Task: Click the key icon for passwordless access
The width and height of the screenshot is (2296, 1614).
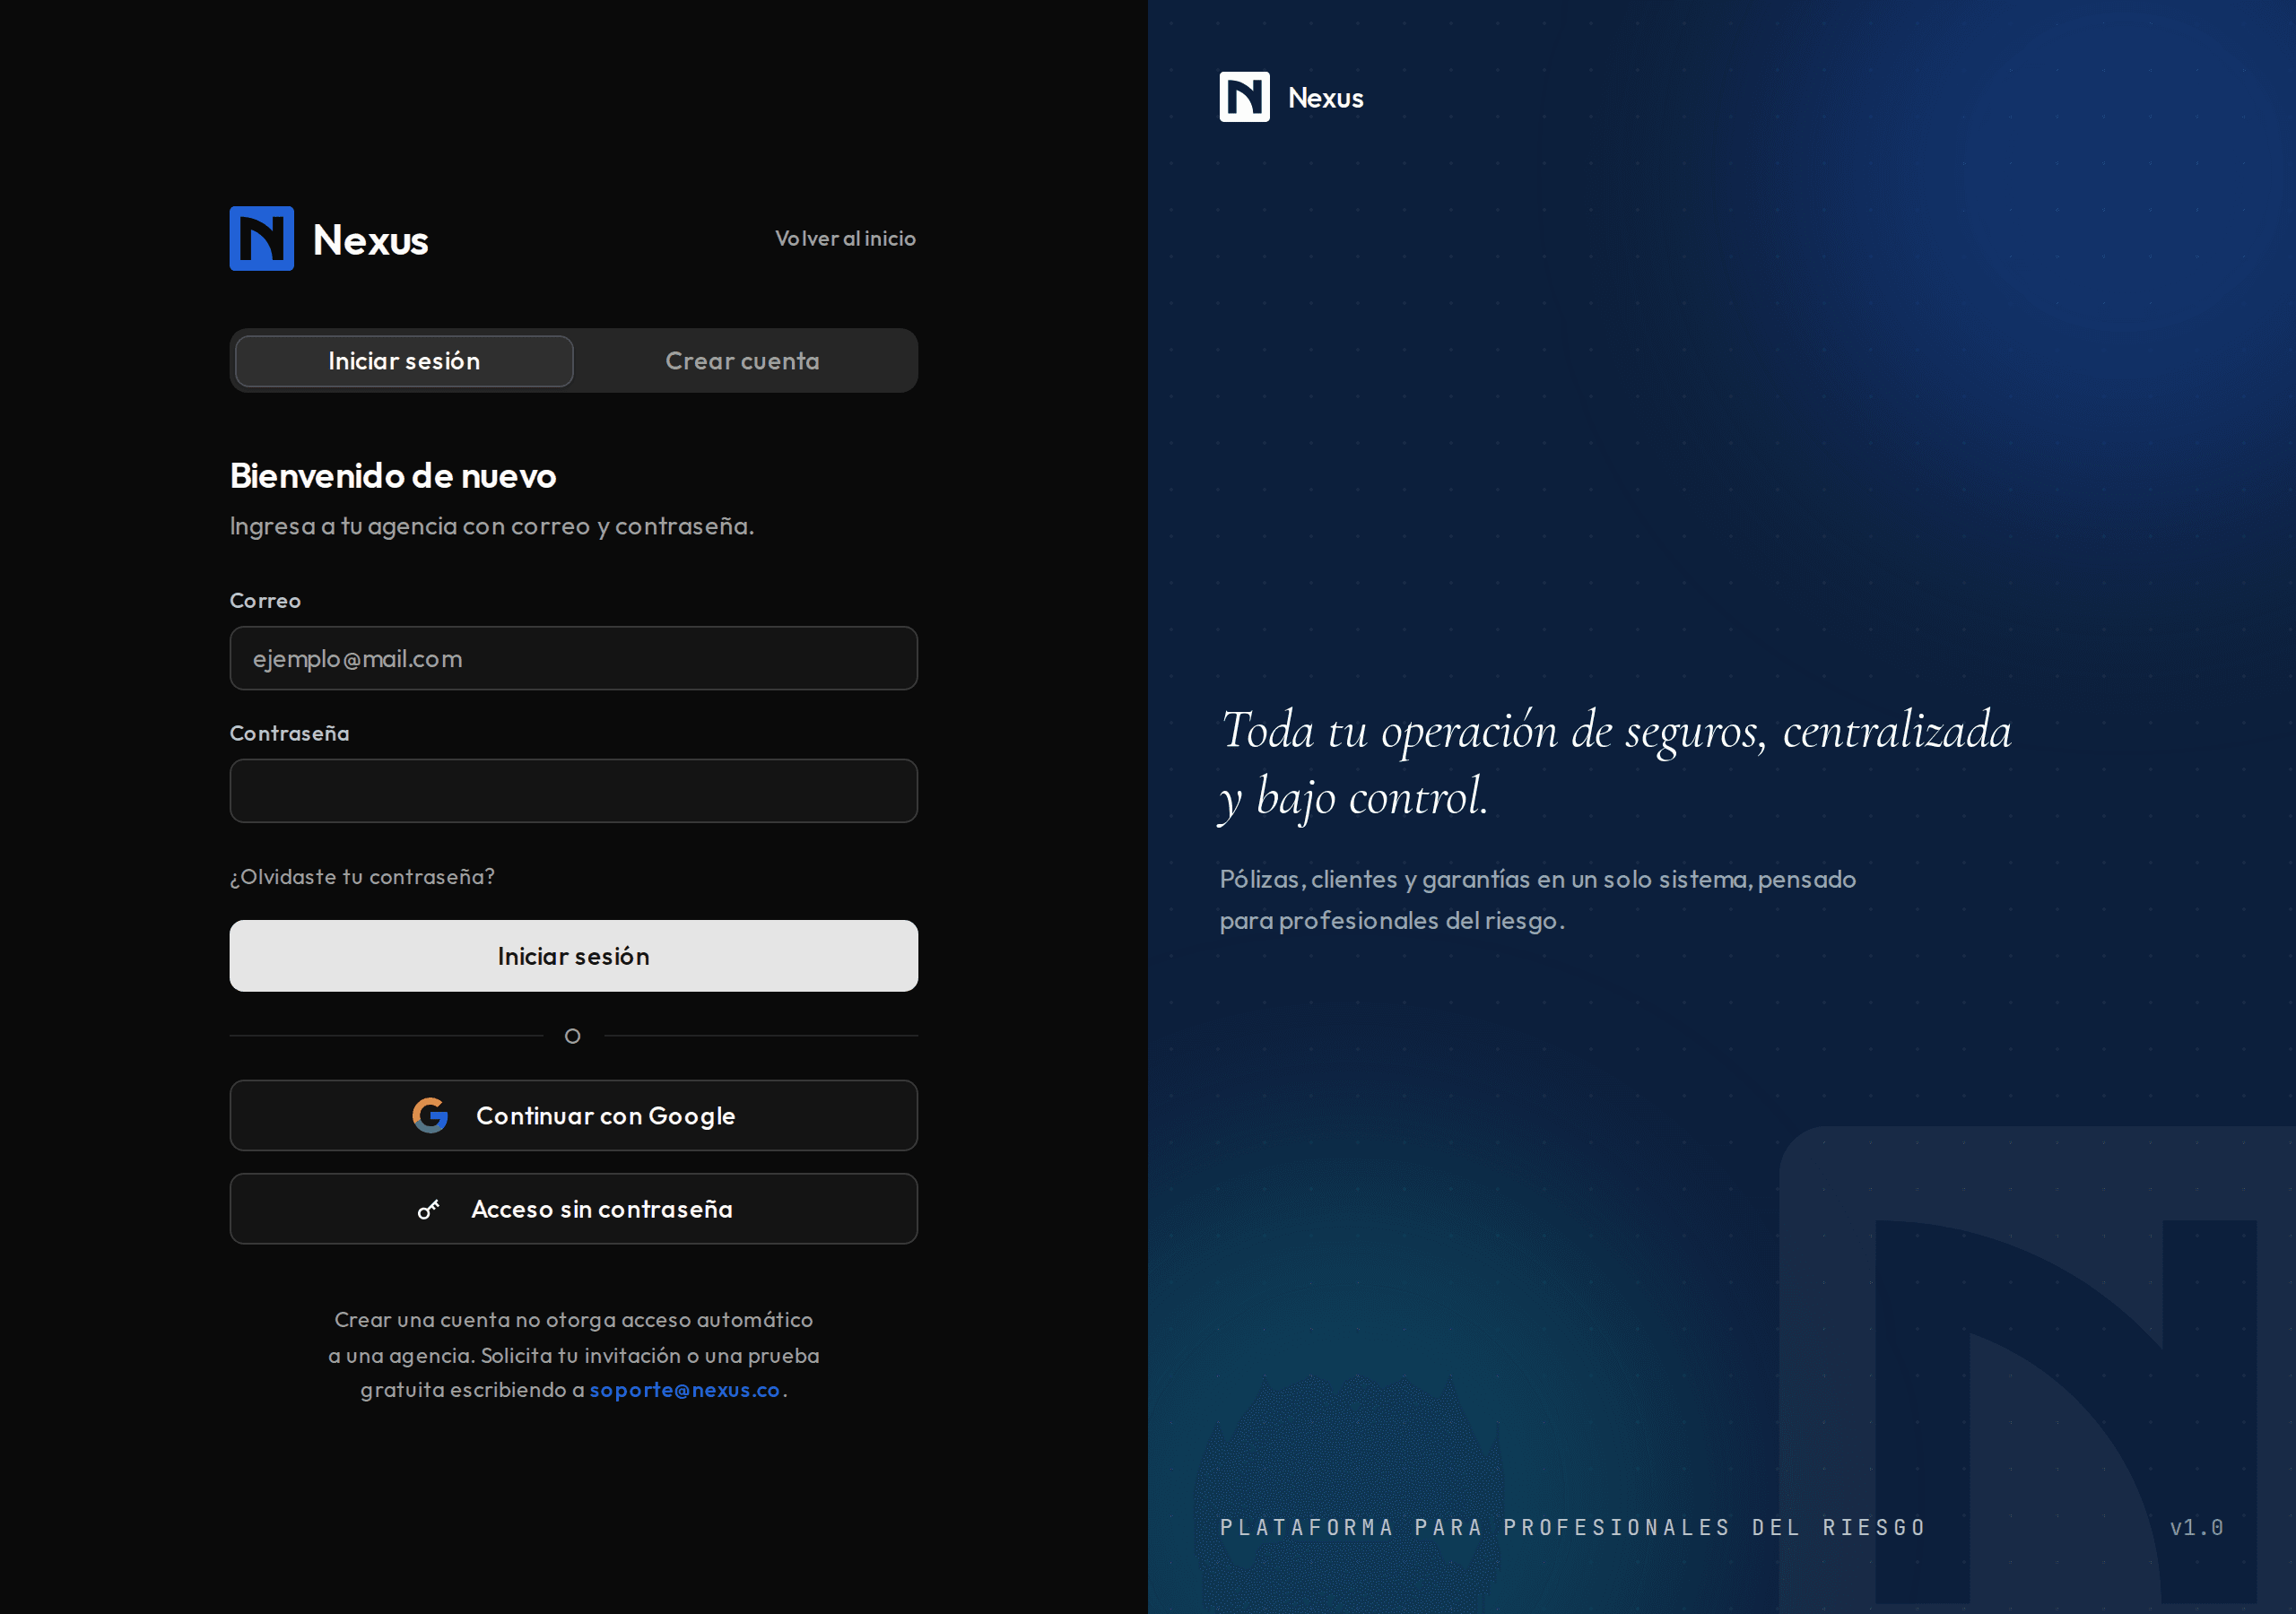Action: pos(428,1209)
